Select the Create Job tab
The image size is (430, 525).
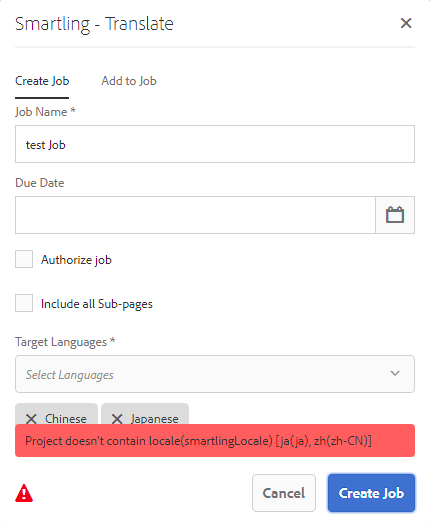[x=42, y=81]
